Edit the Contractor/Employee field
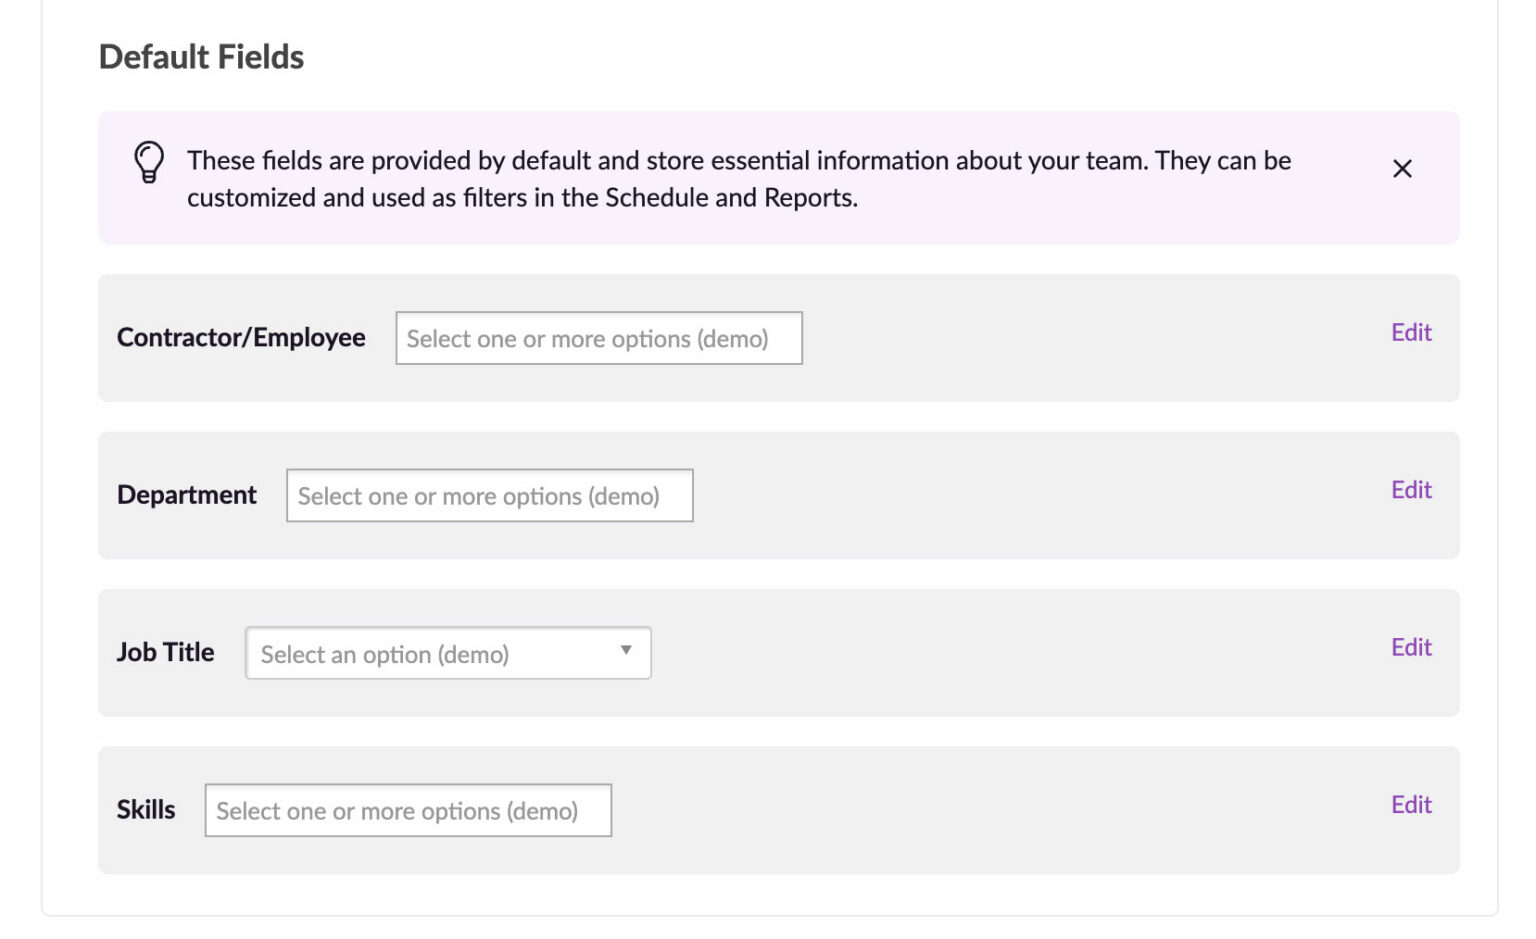 click(1410, 332)
